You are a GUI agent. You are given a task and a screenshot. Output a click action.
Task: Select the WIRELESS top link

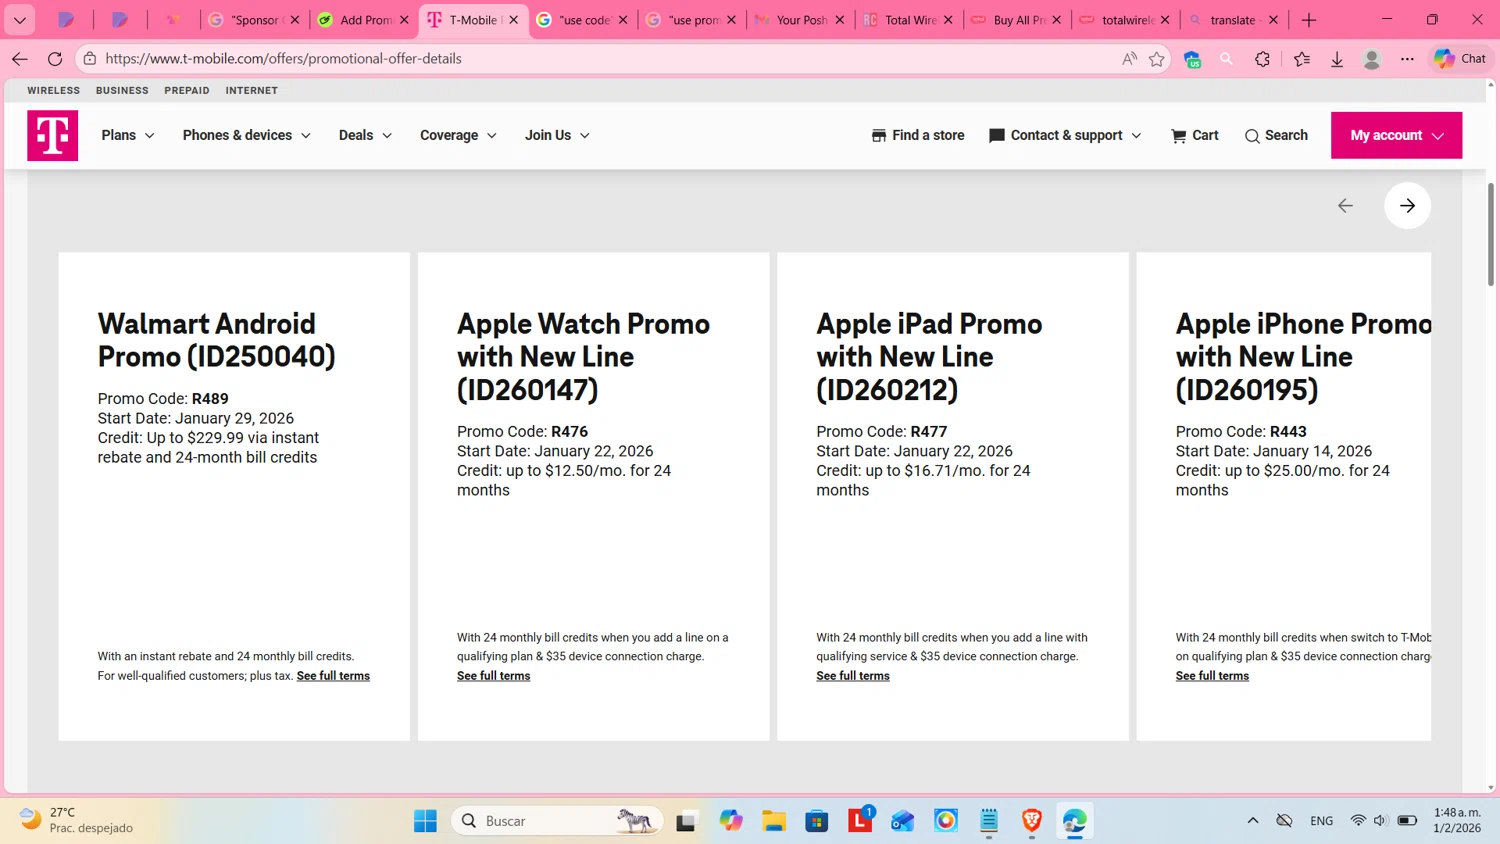pyautogui.click(x=53, y=90)
